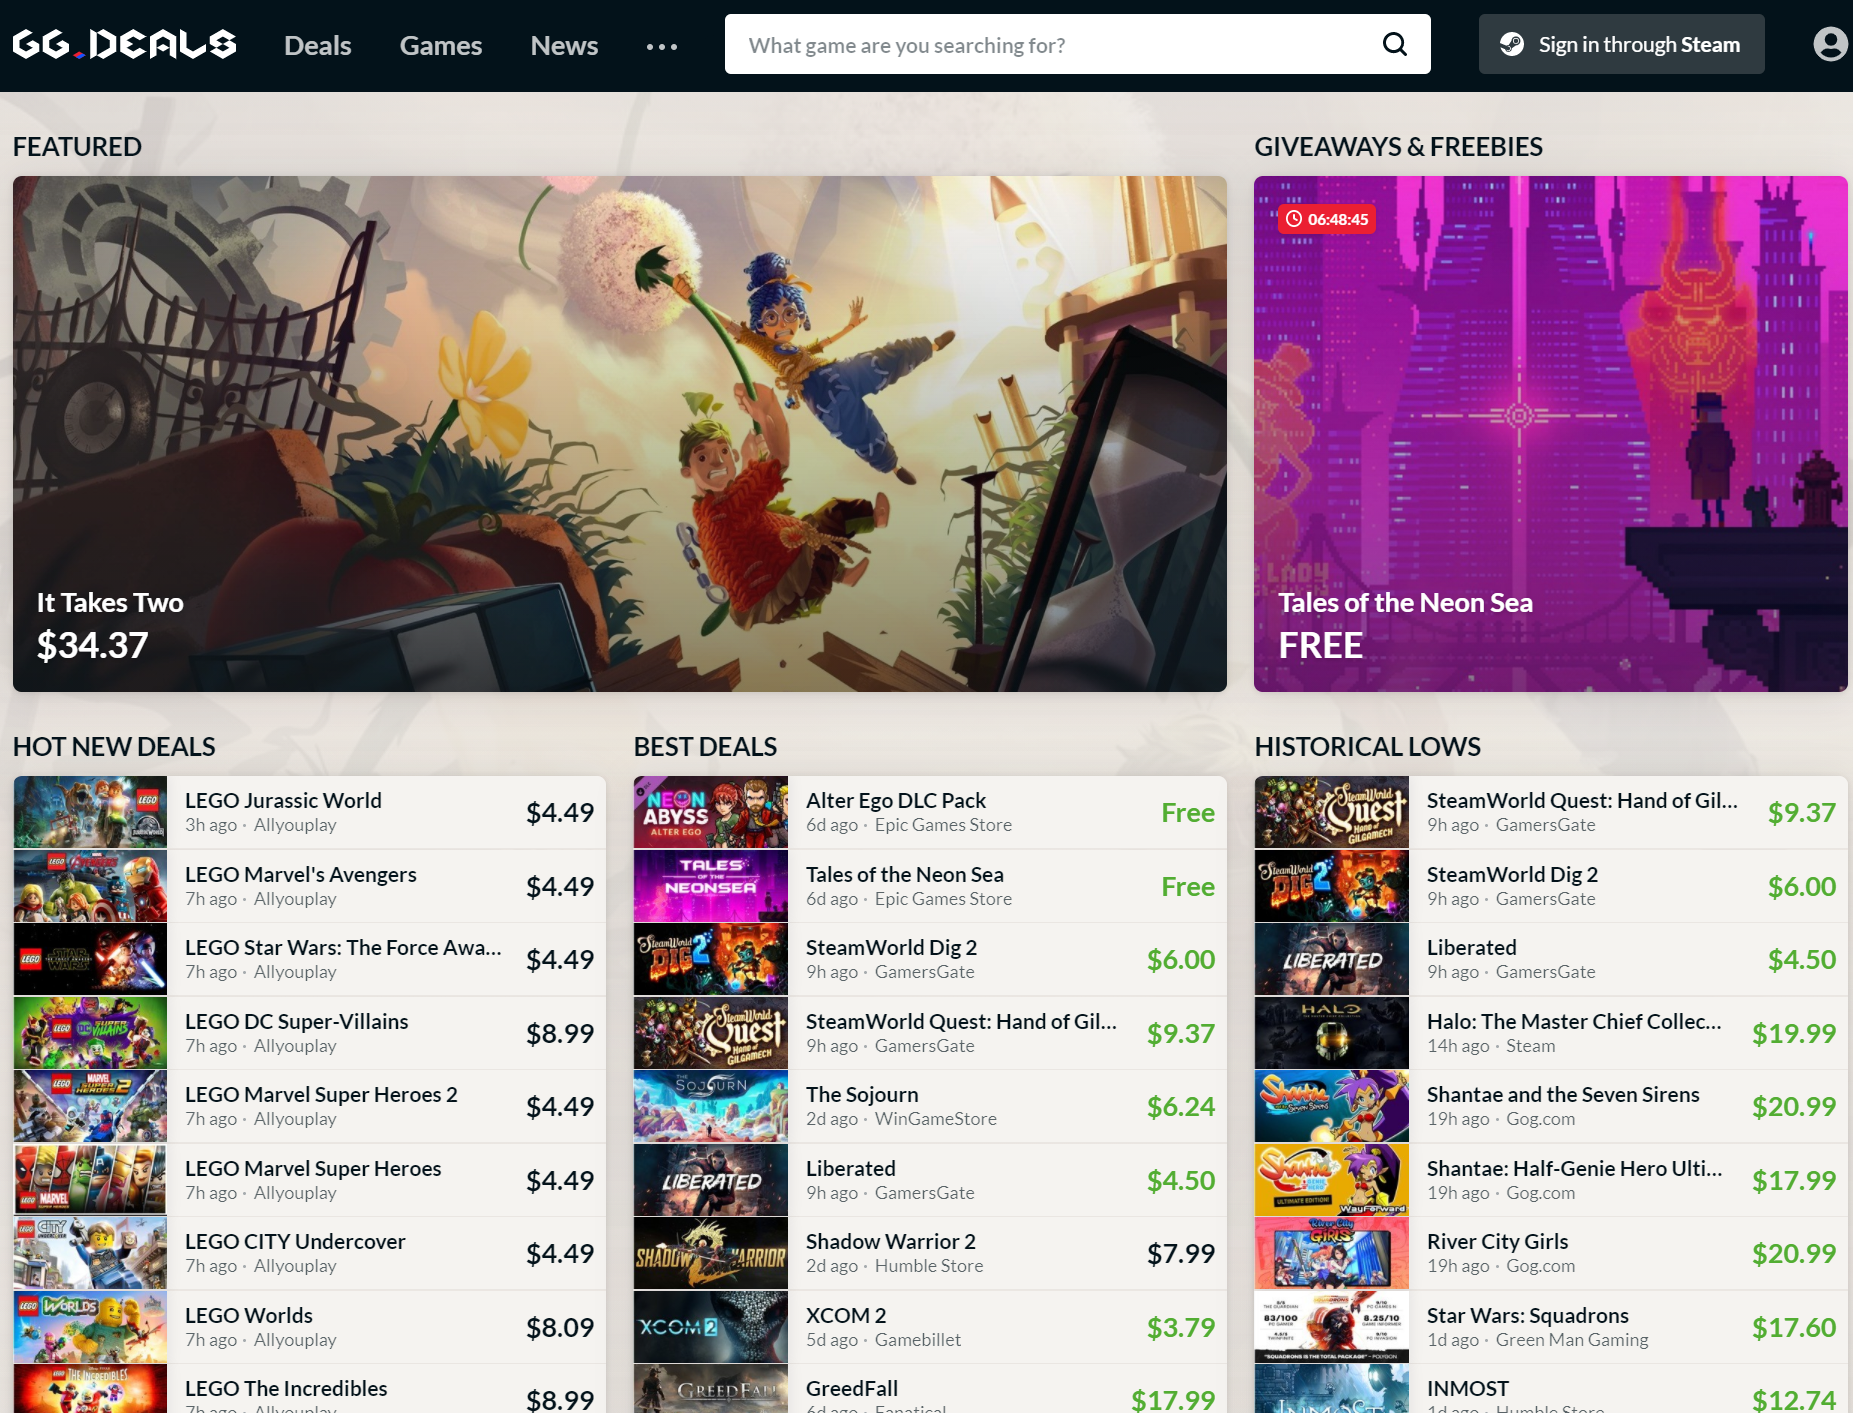This screenshot has width=1853, height=1413.
Task: Open the Games menu
Action: pos(441,45)
